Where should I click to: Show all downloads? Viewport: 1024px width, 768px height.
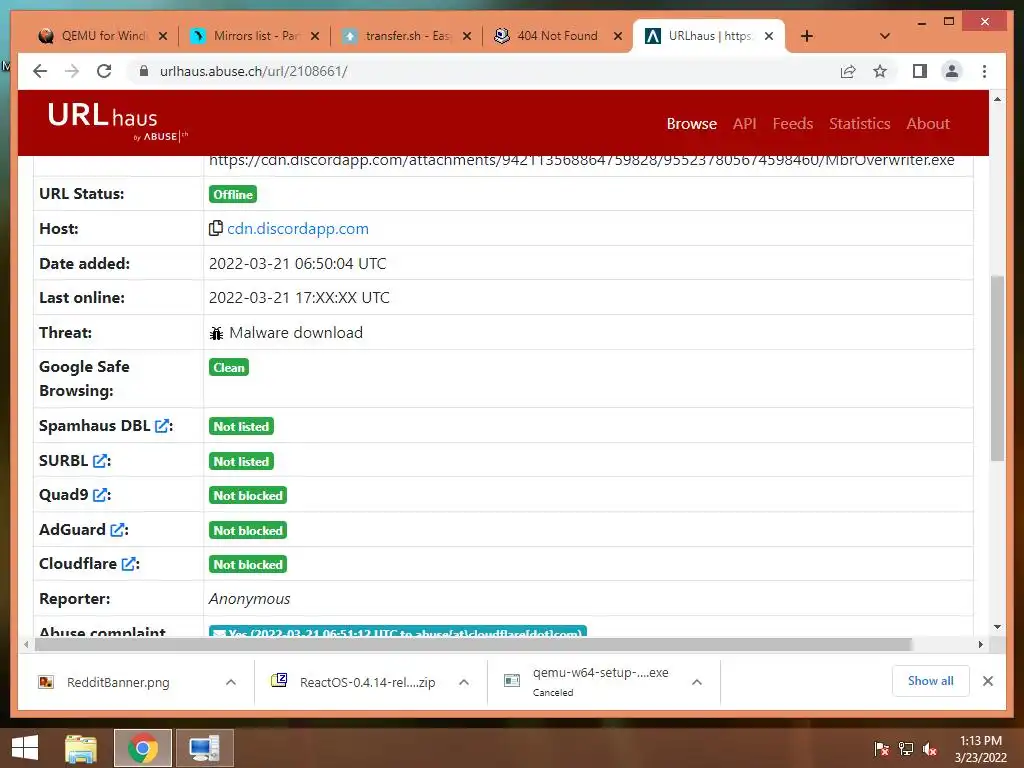tap(931, 681)
